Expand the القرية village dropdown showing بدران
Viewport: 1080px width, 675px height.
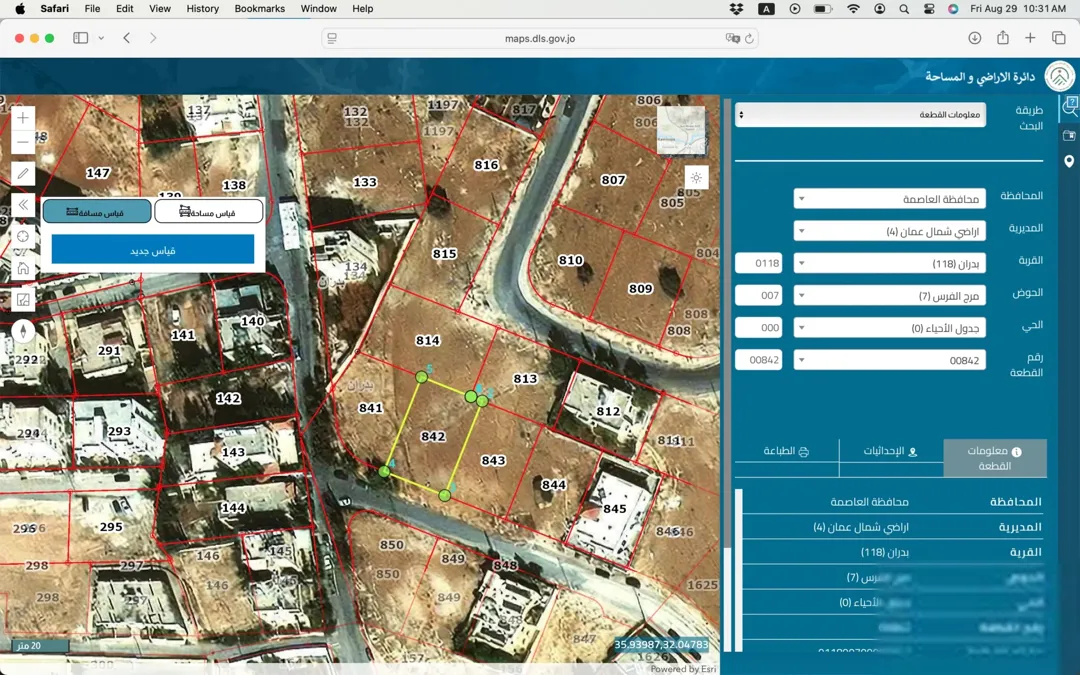(889, 263)
